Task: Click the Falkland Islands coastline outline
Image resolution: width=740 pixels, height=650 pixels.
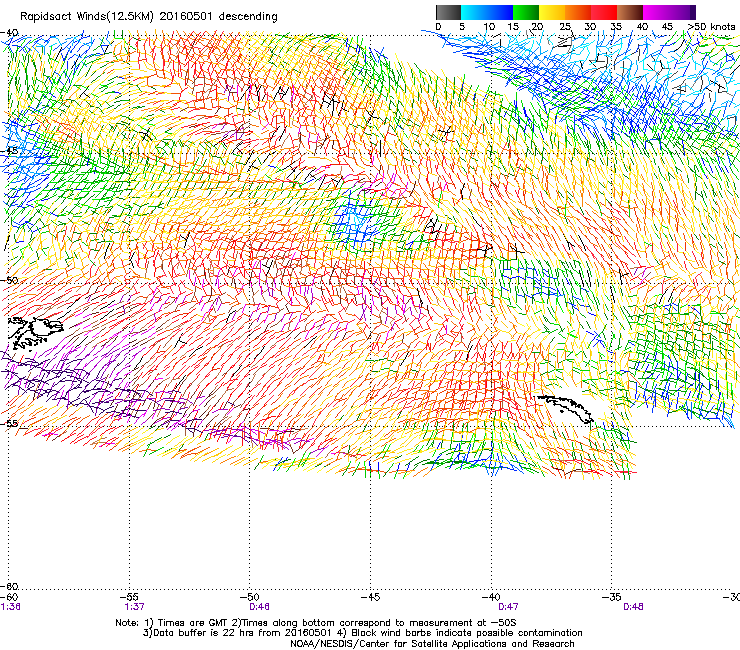Action: click(x=35, y=333)
